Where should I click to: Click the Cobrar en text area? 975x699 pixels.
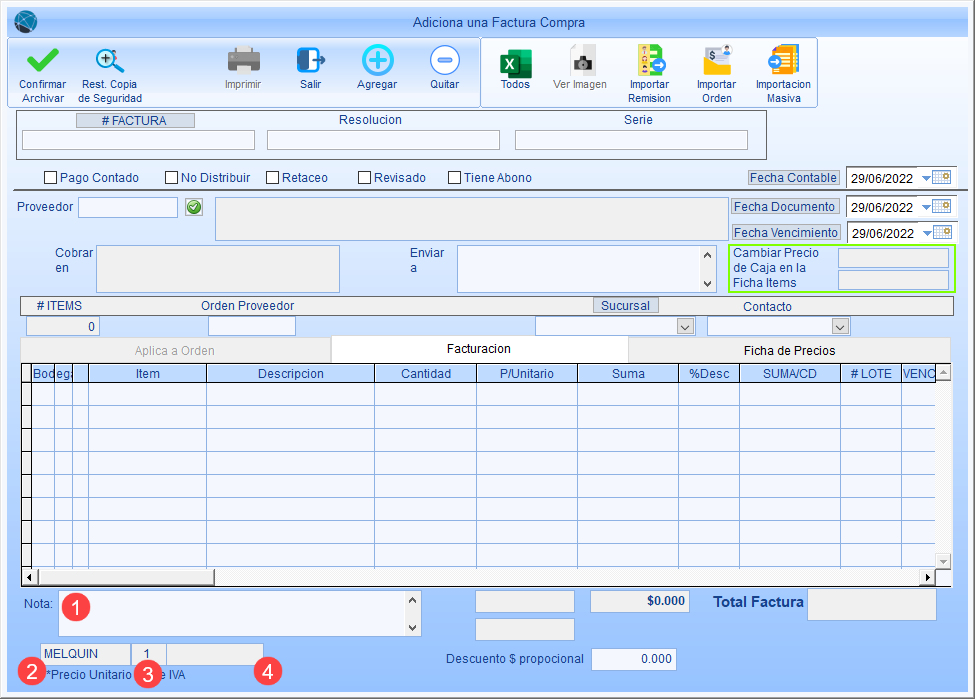(218, 269)
